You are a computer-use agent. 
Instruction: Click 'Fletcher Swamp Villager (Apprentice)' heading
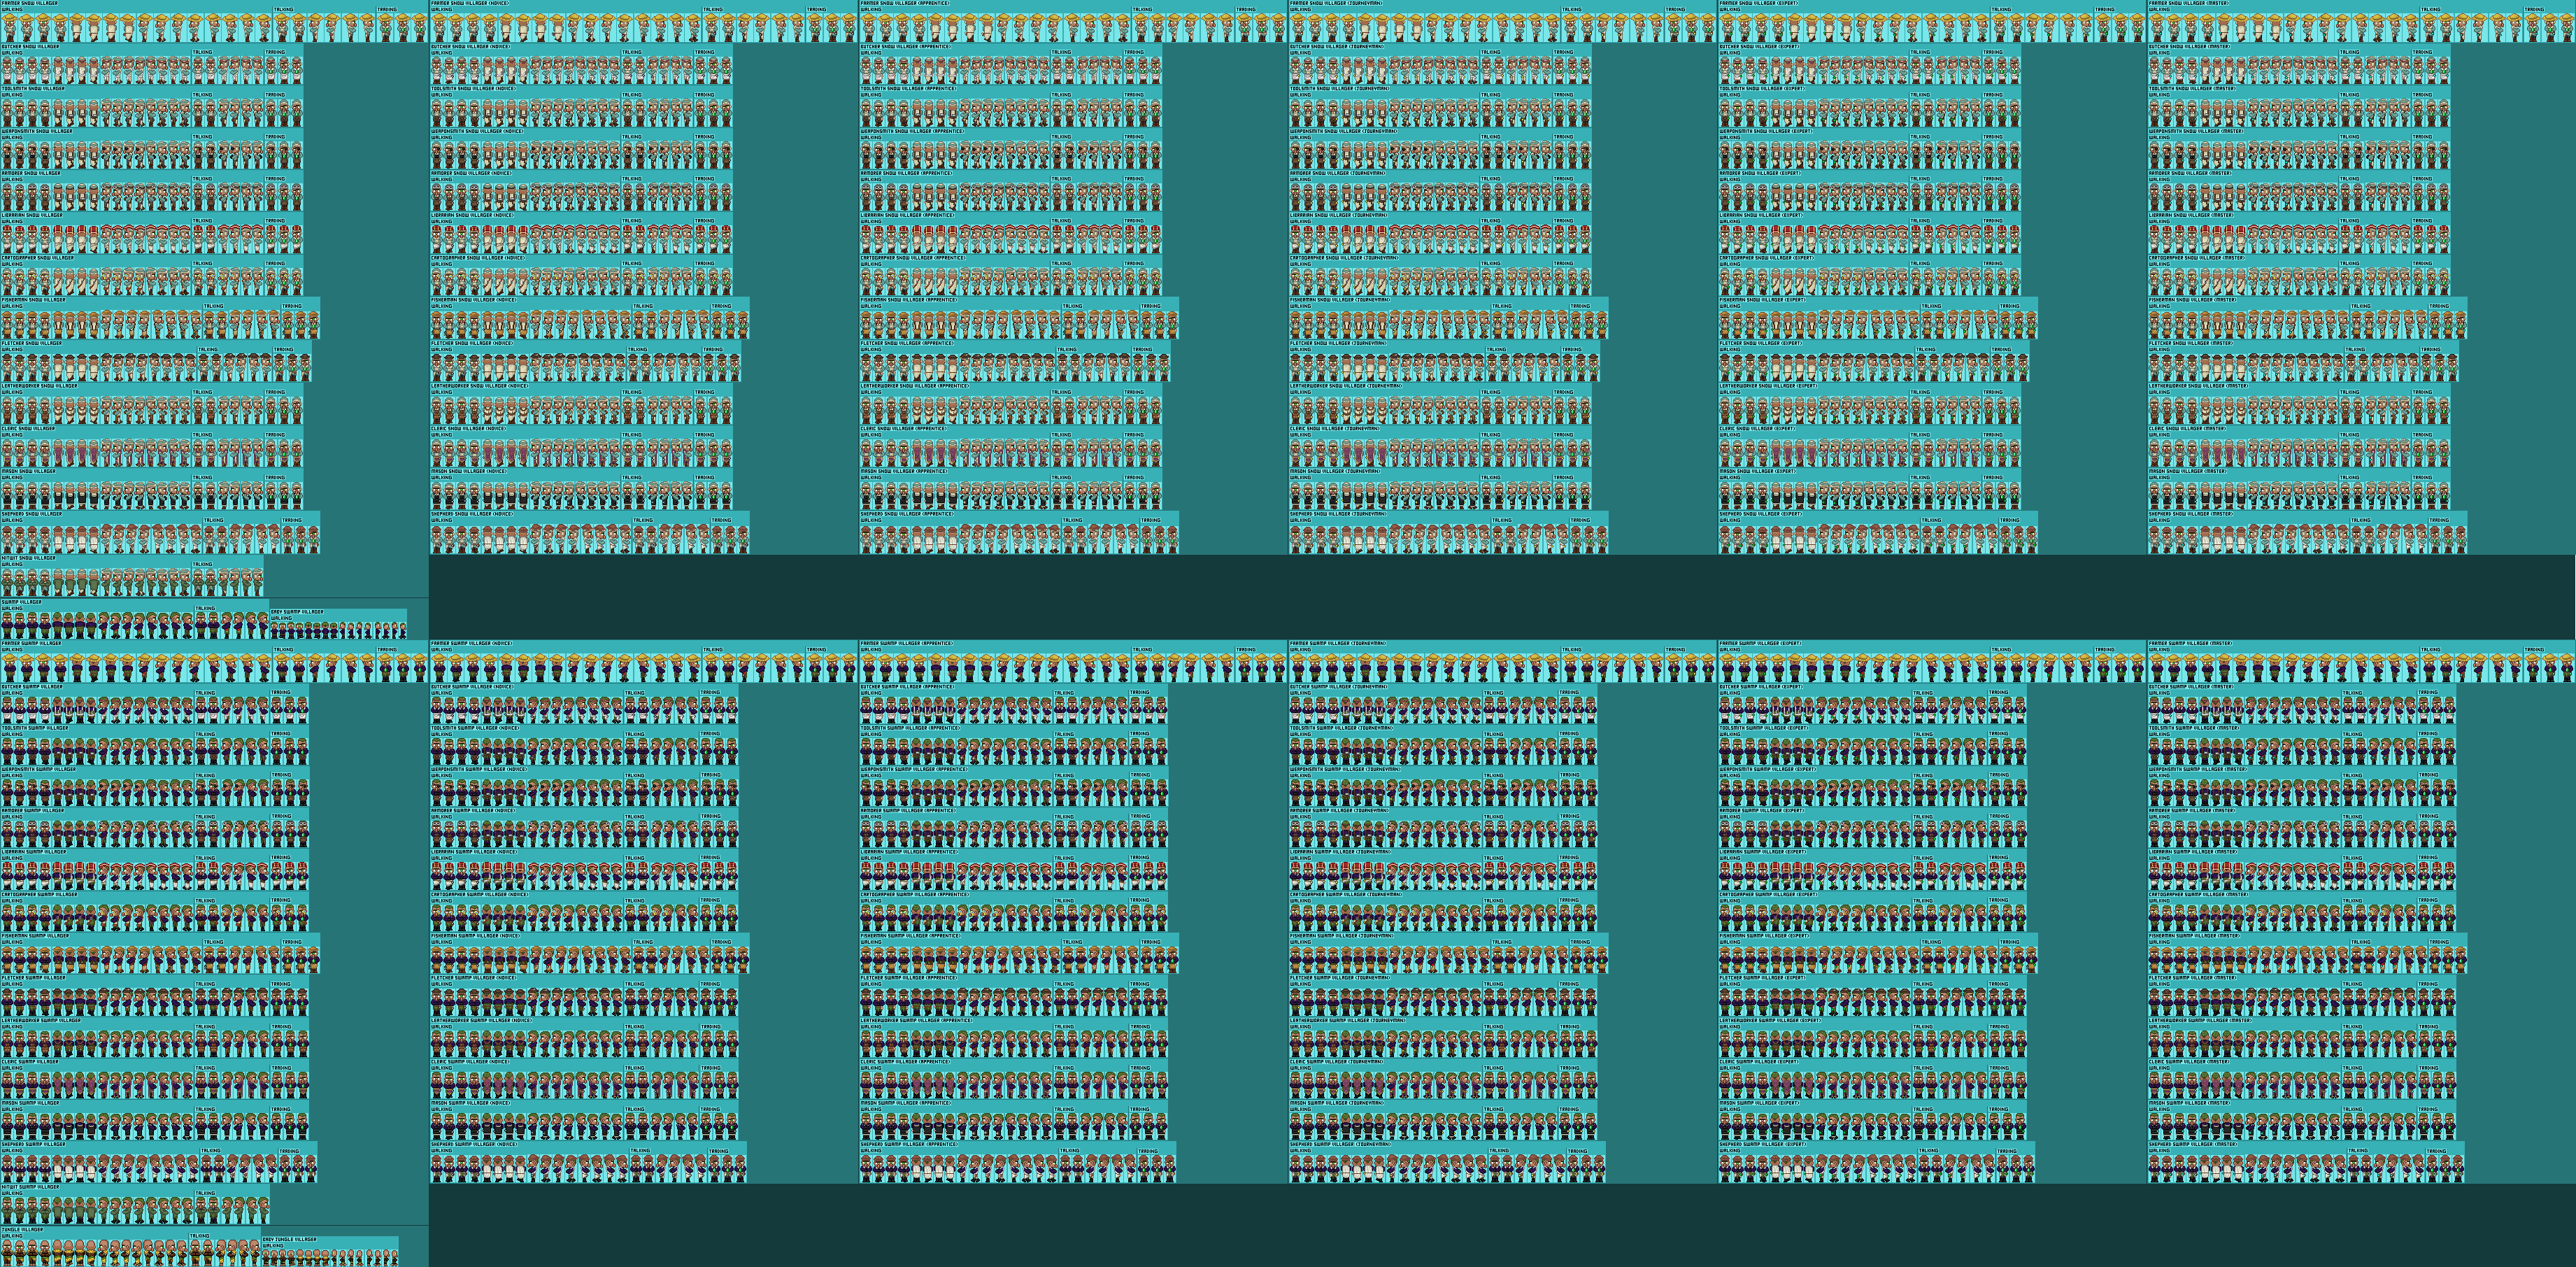tap(908, 978)
